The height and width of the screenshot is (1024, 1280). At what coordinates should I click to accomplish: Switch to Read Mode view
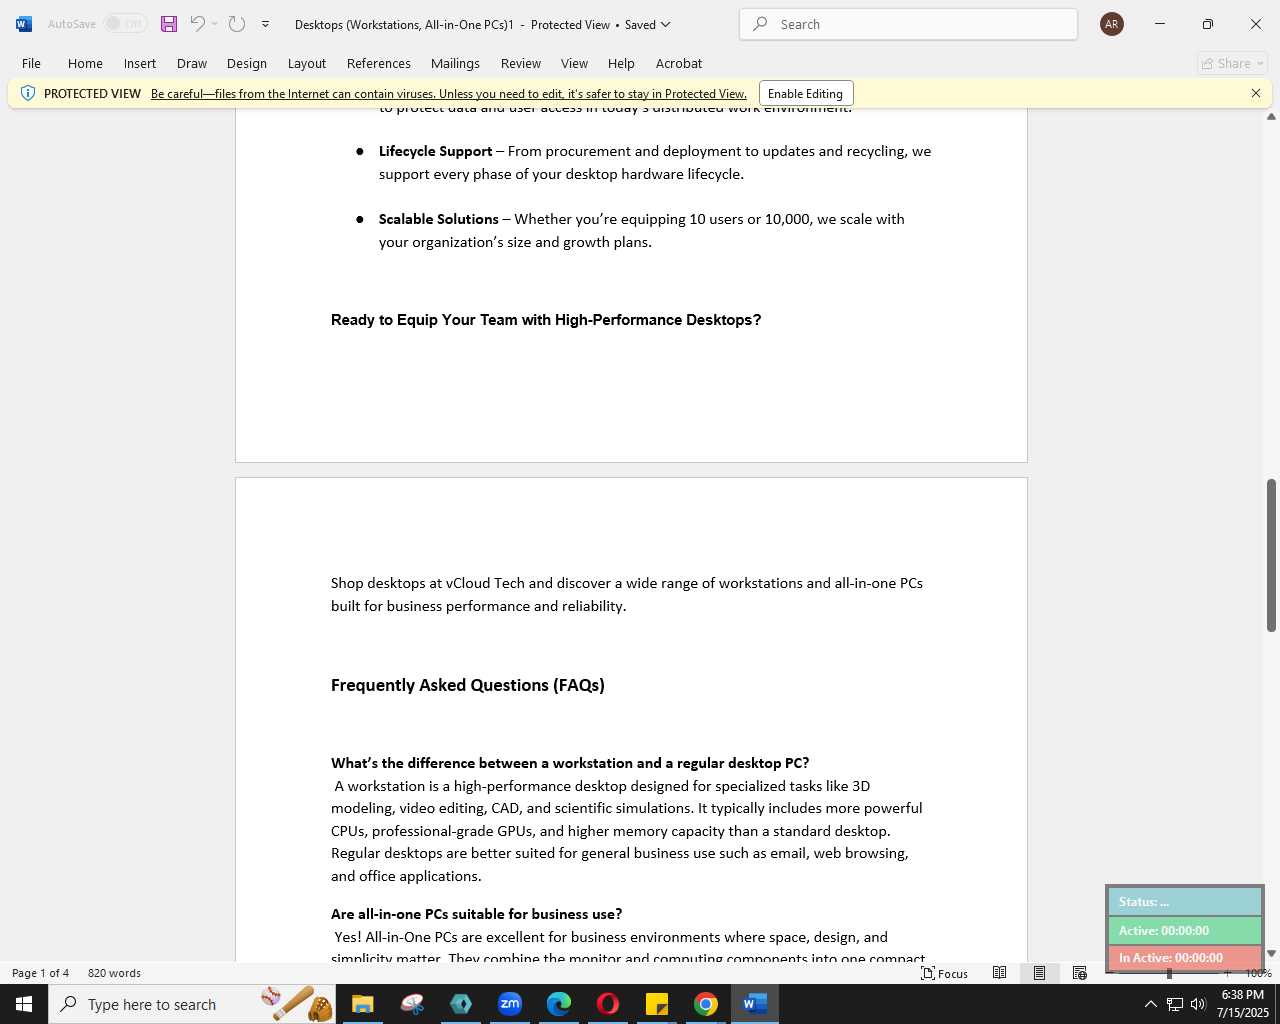pyautogui.click(x=999, y=973)
